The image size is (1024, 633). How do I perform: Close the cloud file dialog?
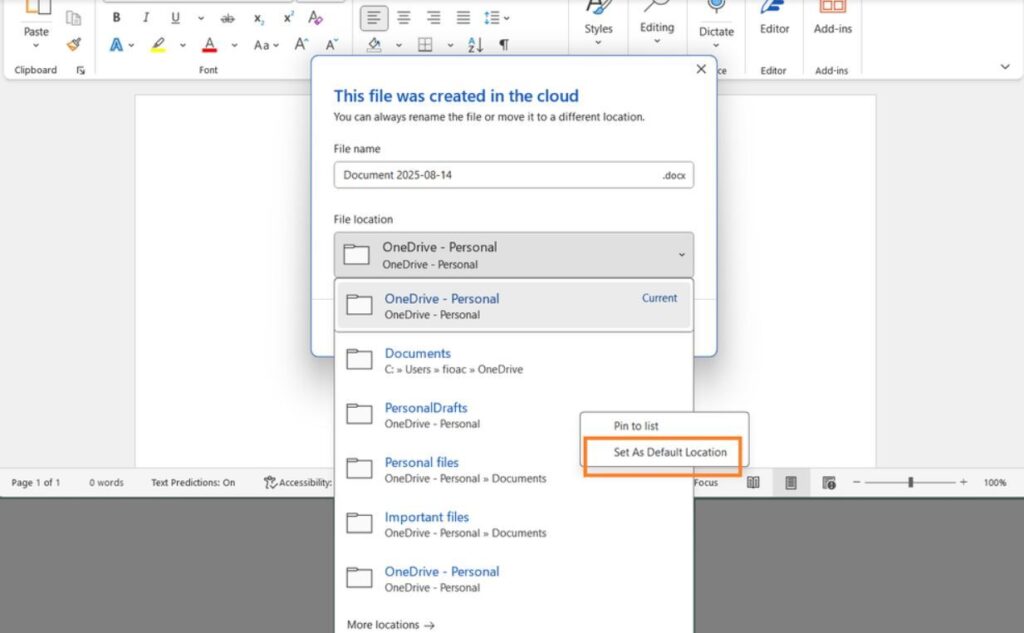[x=701, y=69]
